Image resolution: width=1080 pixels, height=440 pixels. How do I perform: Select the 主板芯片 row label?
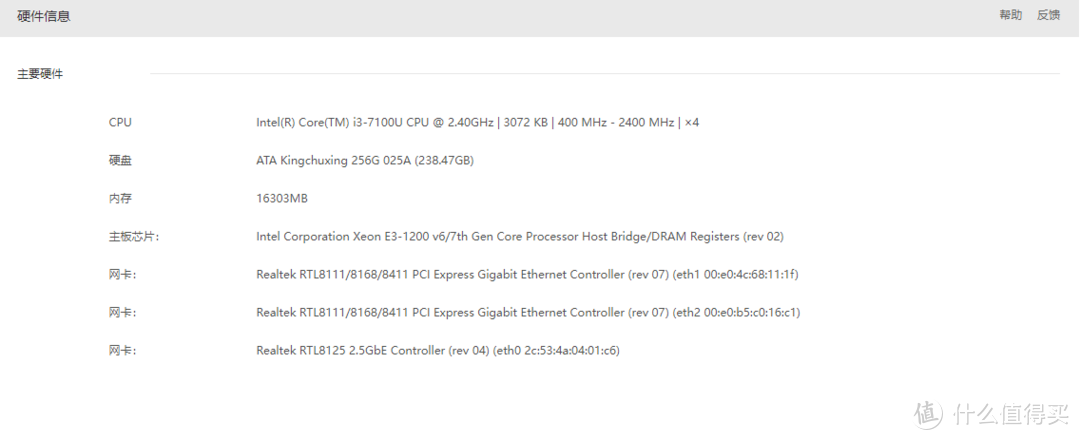click(134, 236)
